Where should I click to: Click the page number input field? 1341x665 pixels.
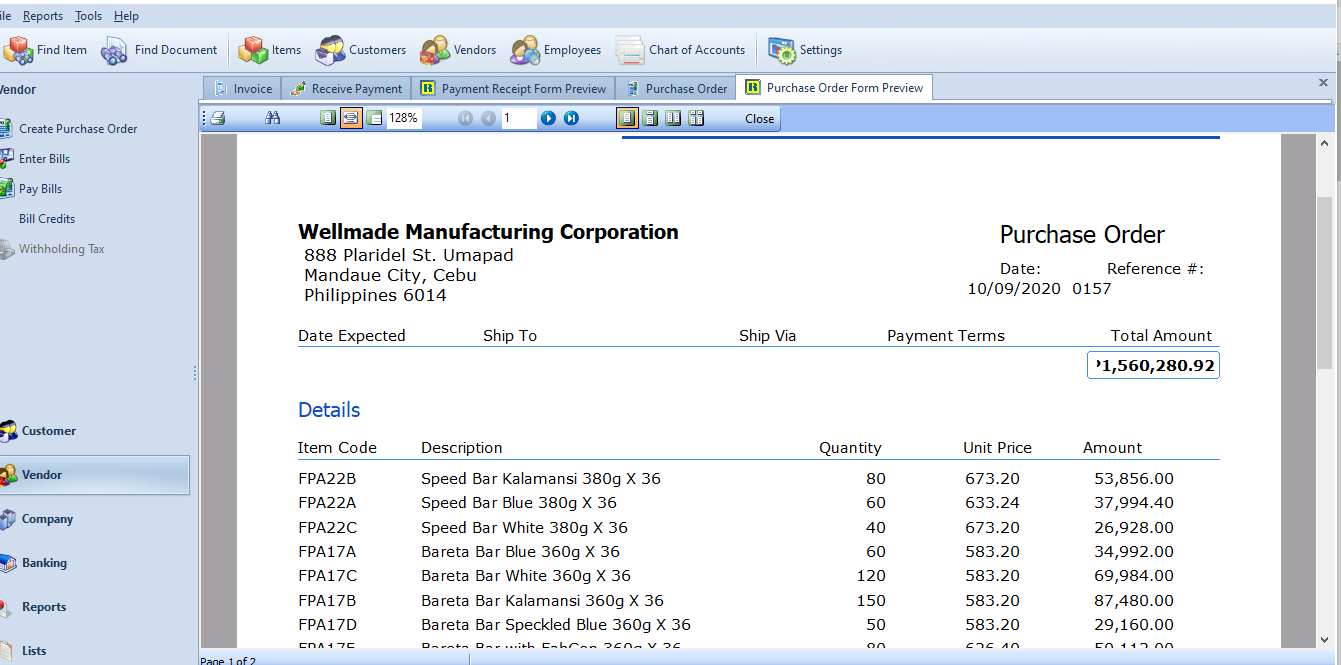tap(519, 118)
